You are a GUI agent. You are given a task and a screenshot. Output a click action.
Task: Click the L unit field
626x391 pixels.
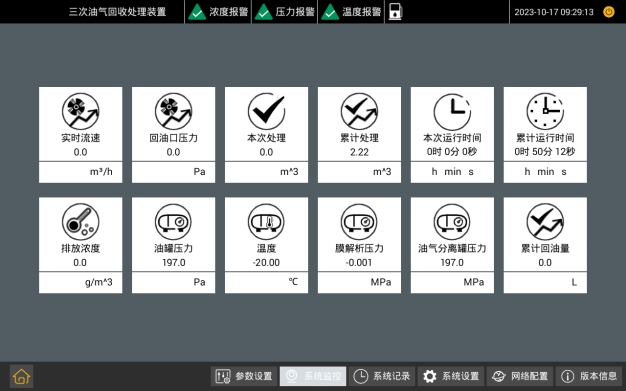[545, 282]
